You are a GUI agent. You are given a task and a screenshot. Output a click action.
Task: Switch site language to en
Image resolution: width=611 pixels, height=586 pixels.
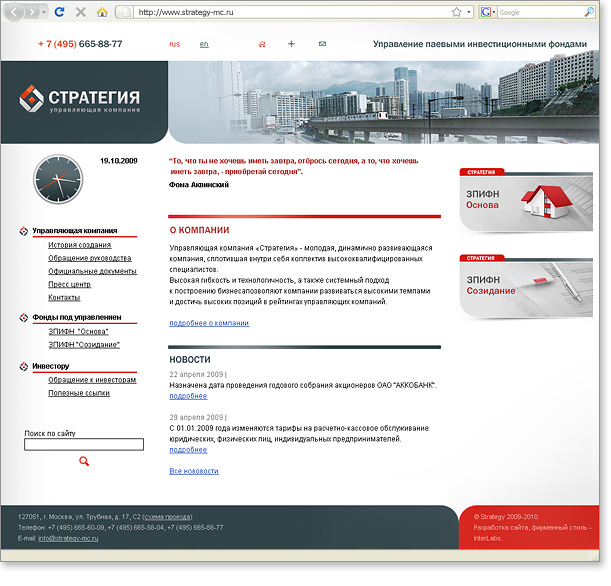click(204, 44)
